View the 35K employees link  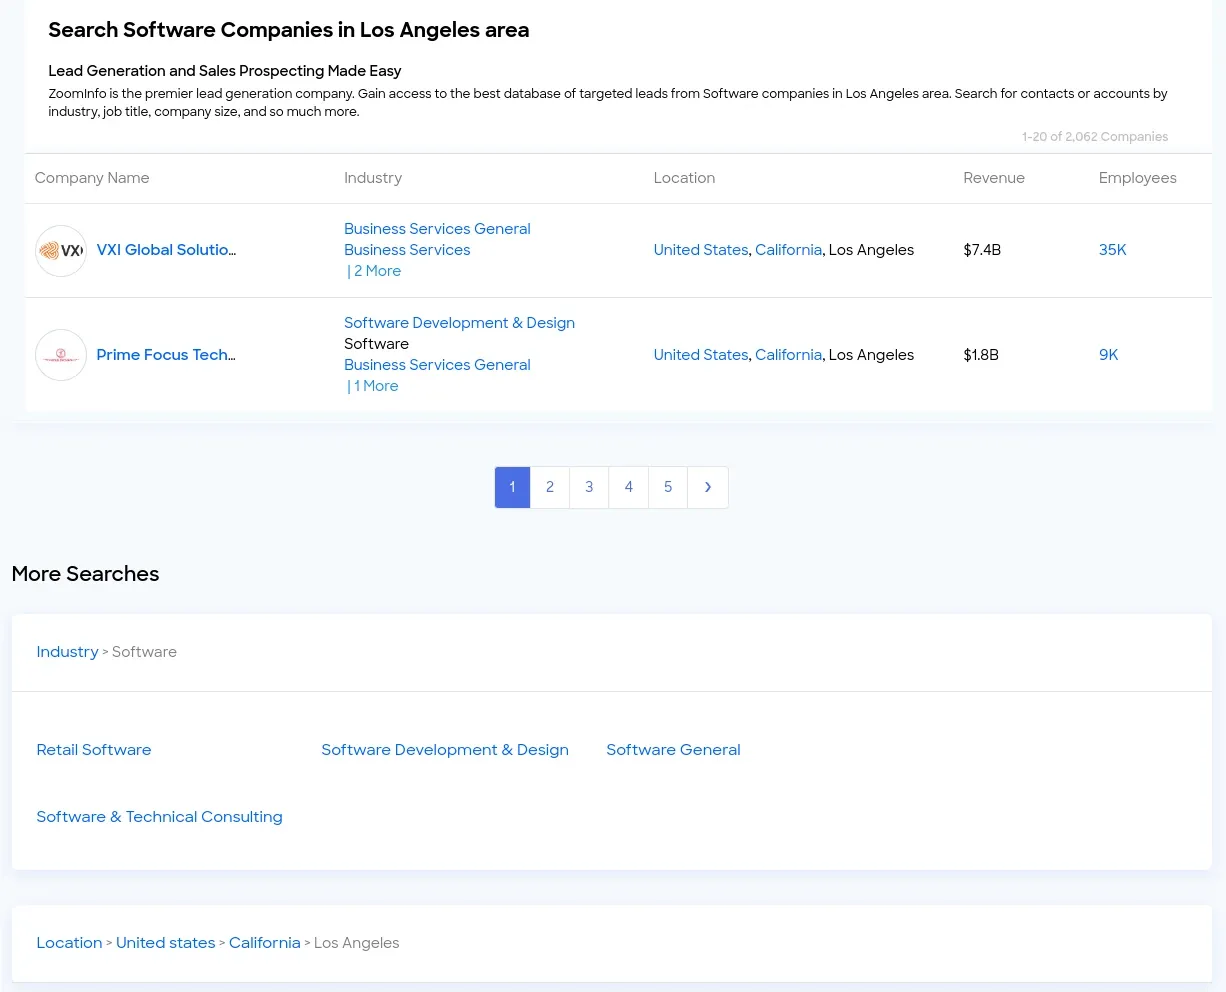tap(1112, 250)
